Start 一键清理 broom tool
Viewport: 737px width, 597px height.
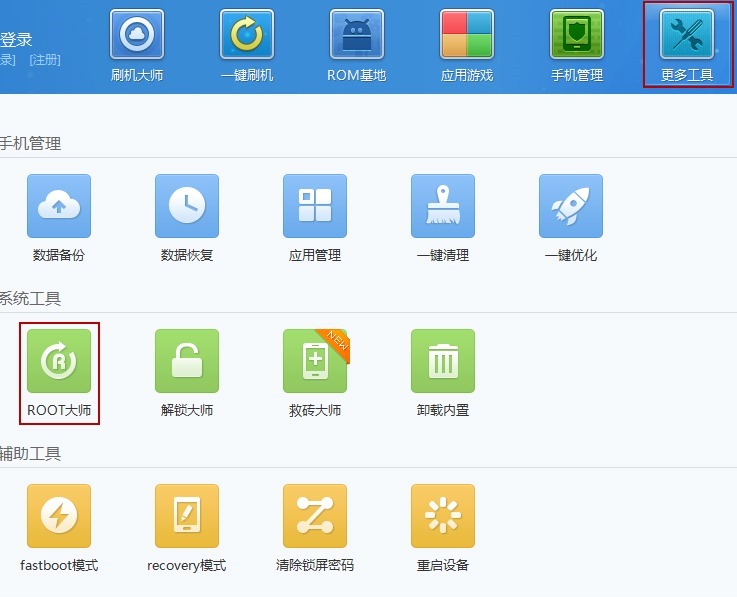[443, 206]
